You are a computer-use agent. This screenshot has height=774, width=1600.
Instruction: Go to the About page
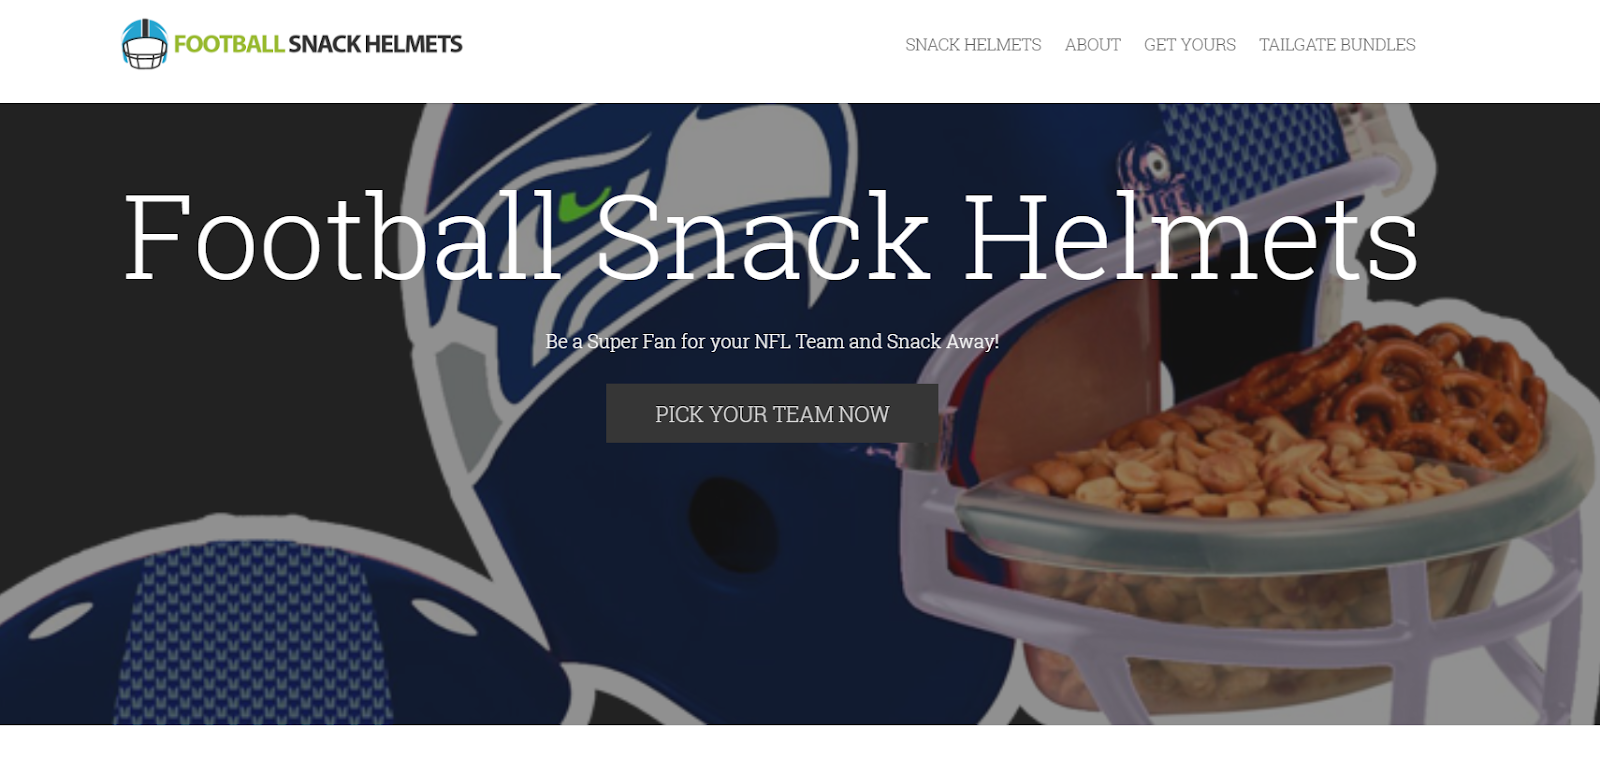[1092, 45]
